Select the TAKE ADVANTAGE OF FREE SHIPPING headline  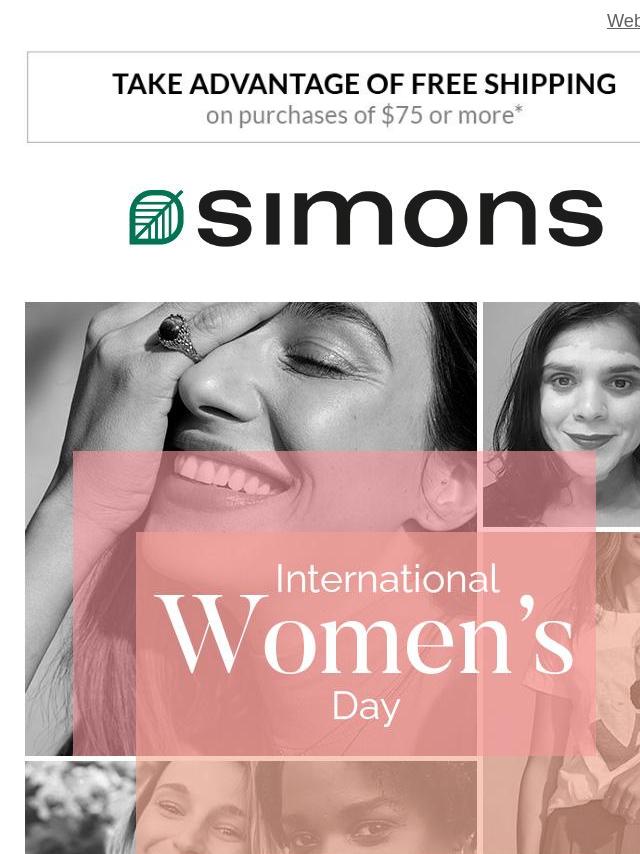click(x=364, y=84)
